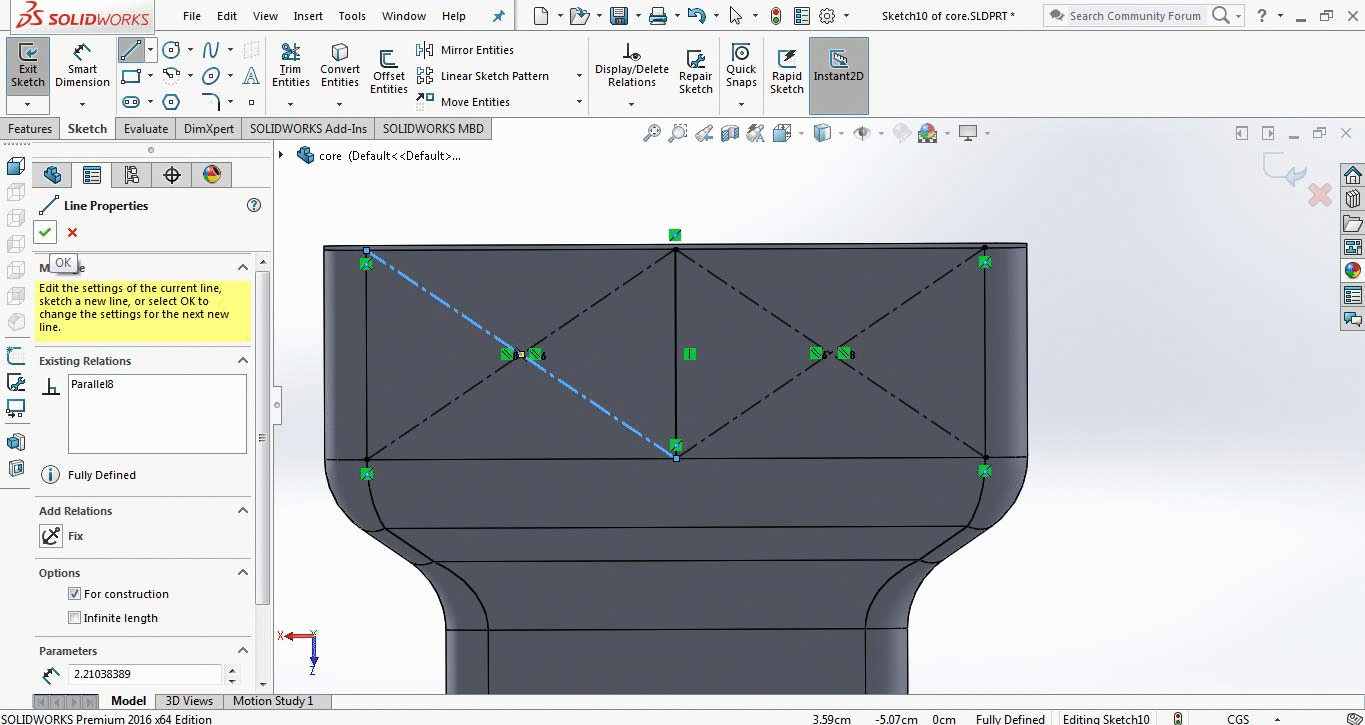This screenshot has height=725, width=1365.
Task: Click the Zoom to Fit icon
Action: coord(652,133)
